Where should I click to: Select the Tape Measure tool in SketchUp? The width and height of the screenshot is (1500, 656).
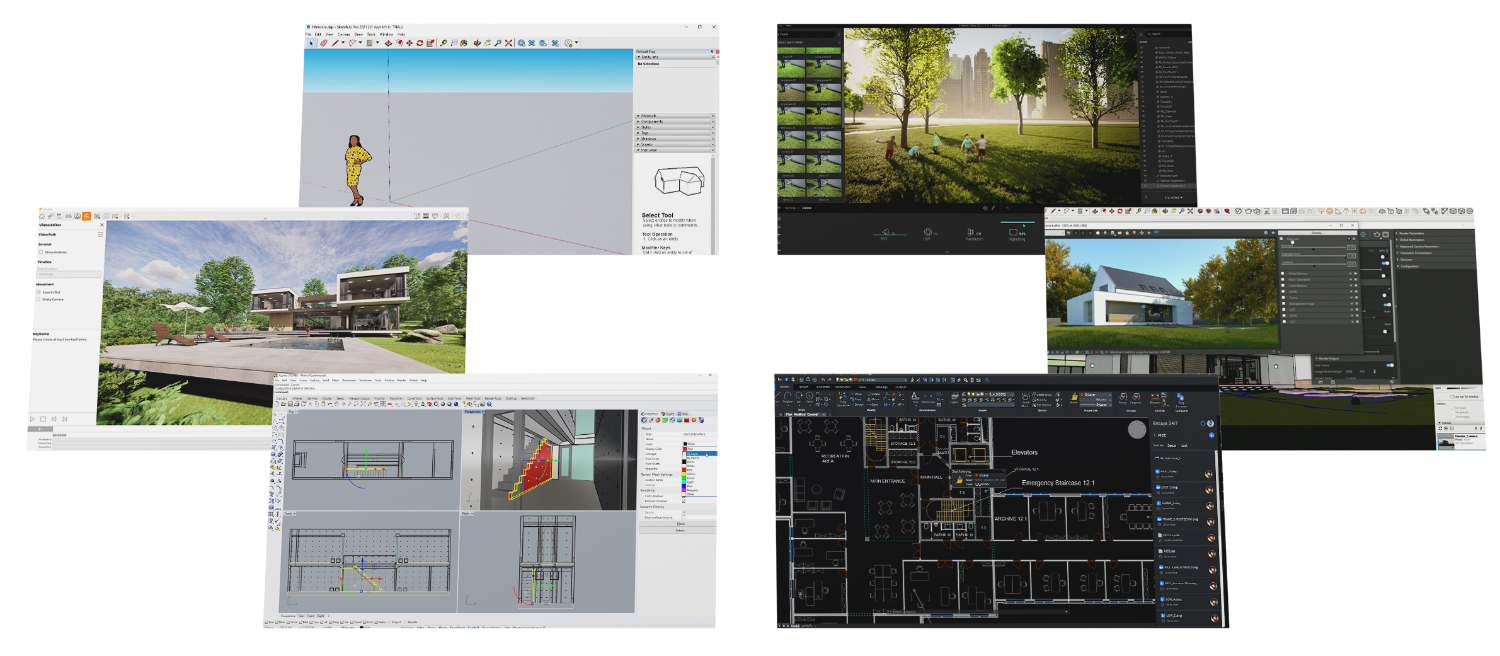click(x=444, y=43)
